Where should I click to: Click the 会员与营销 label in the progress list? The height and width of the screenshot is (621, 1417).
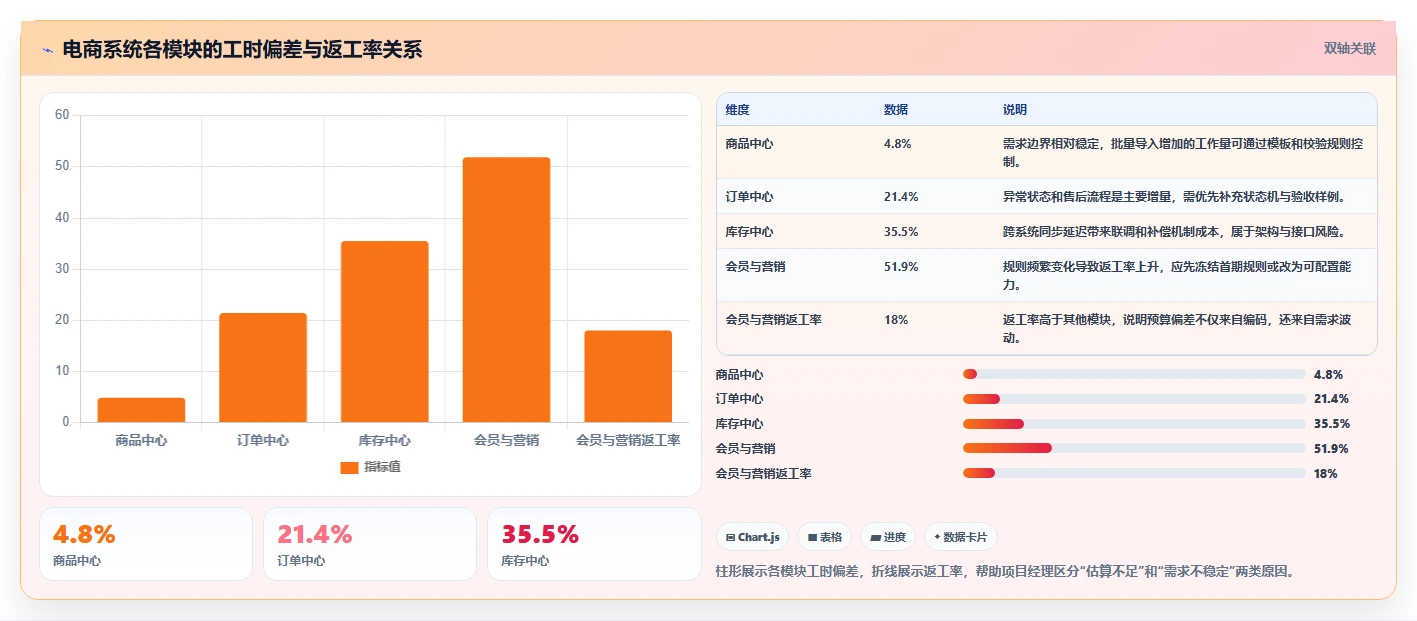(x=746, y=449)
